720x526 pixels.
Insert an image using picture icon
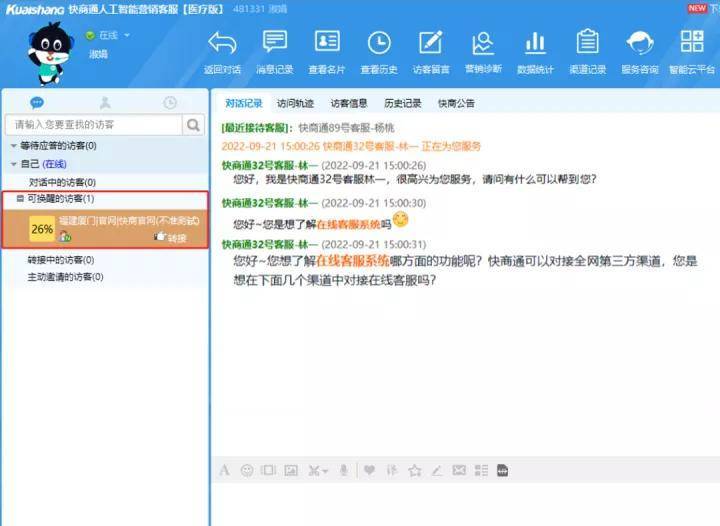click(x=291, y=470)
